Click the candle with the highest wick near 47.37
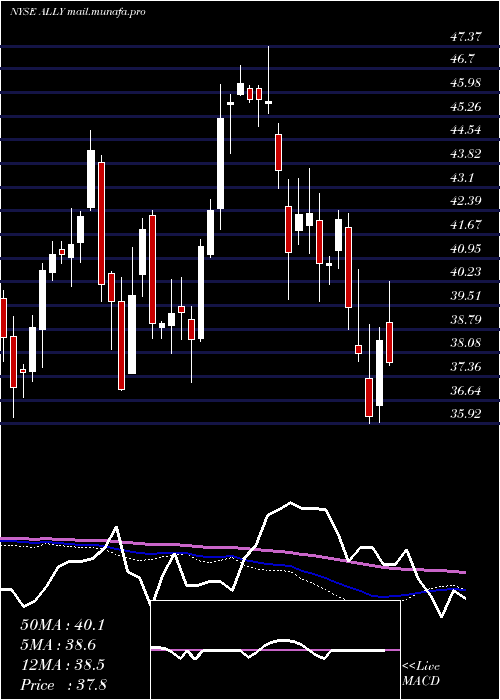This screenshot has width=500, height=700. point(268,80)
